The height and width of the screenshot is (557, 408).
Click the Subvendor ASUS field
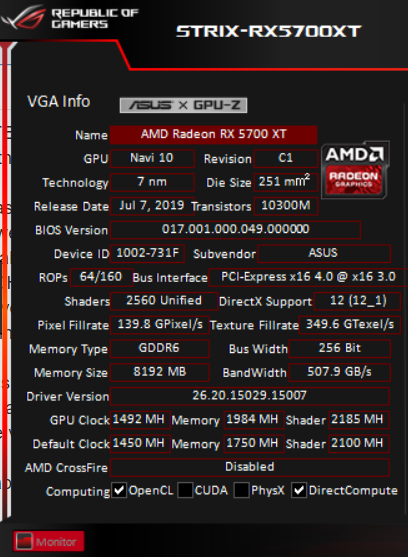pyautogui.click(x=324, y=253)
